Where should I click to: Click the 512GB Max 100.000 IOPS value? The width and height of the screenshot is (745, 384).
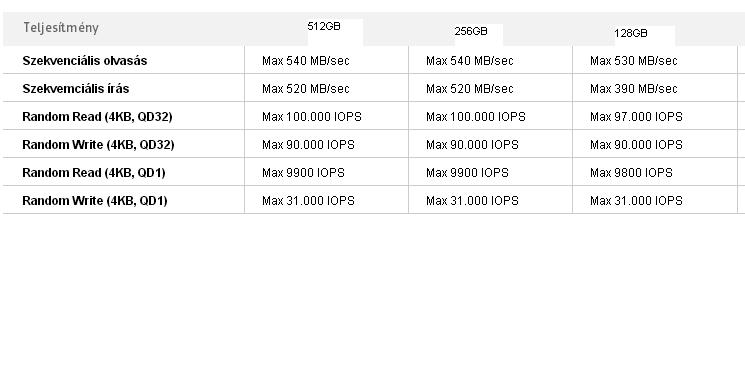312,117
